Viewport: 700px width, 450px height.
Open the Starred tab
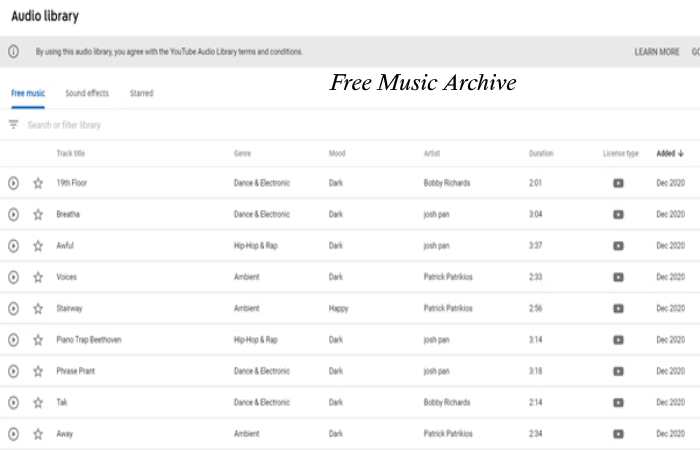142,93
